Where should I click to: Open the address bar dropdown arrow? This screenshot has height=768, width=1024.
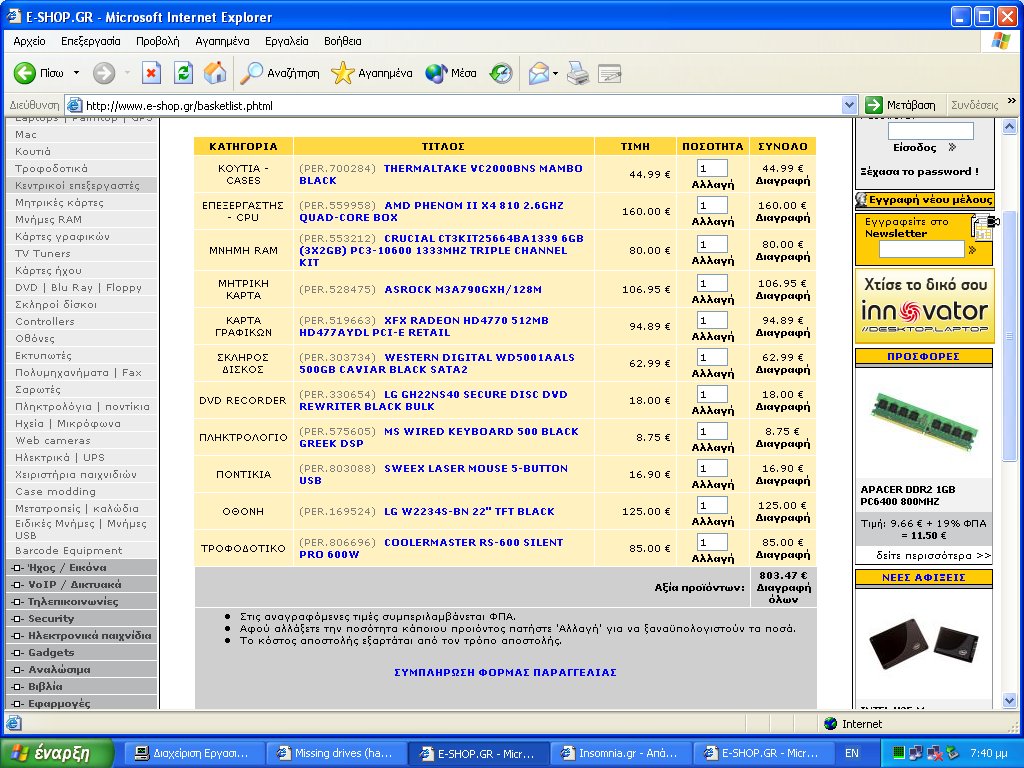849,105
